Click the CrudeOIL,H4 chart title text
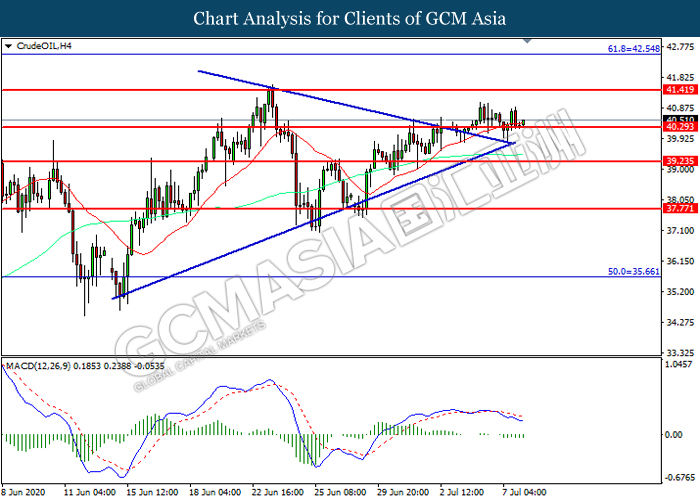 click(44, 46)
